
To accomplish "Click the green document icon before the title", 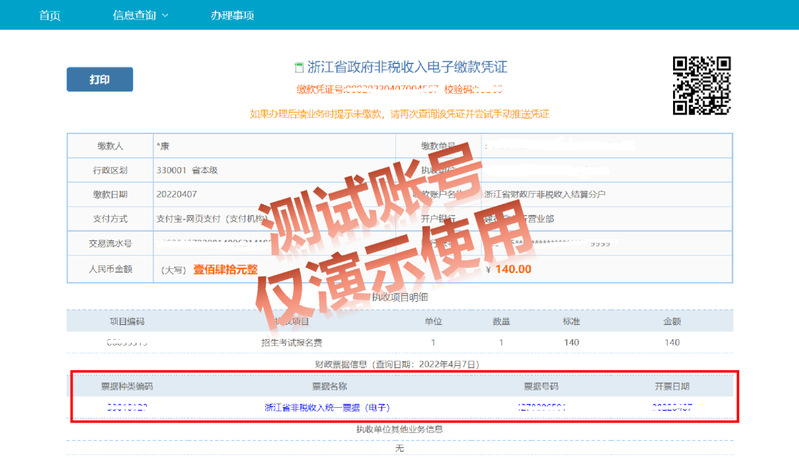I will 298,68.
